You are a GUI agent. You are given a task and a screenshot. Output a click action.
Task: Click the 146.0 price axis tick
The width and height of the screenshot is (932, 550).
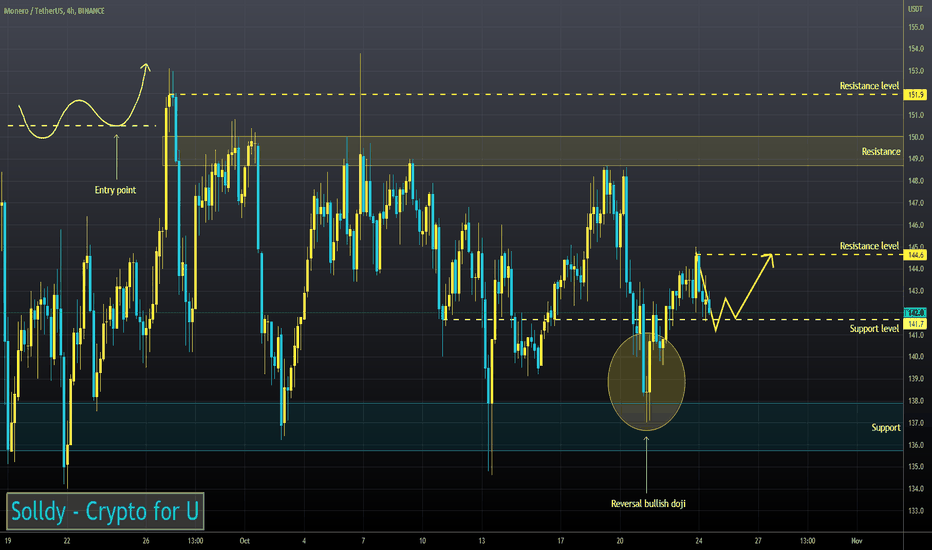916,225
